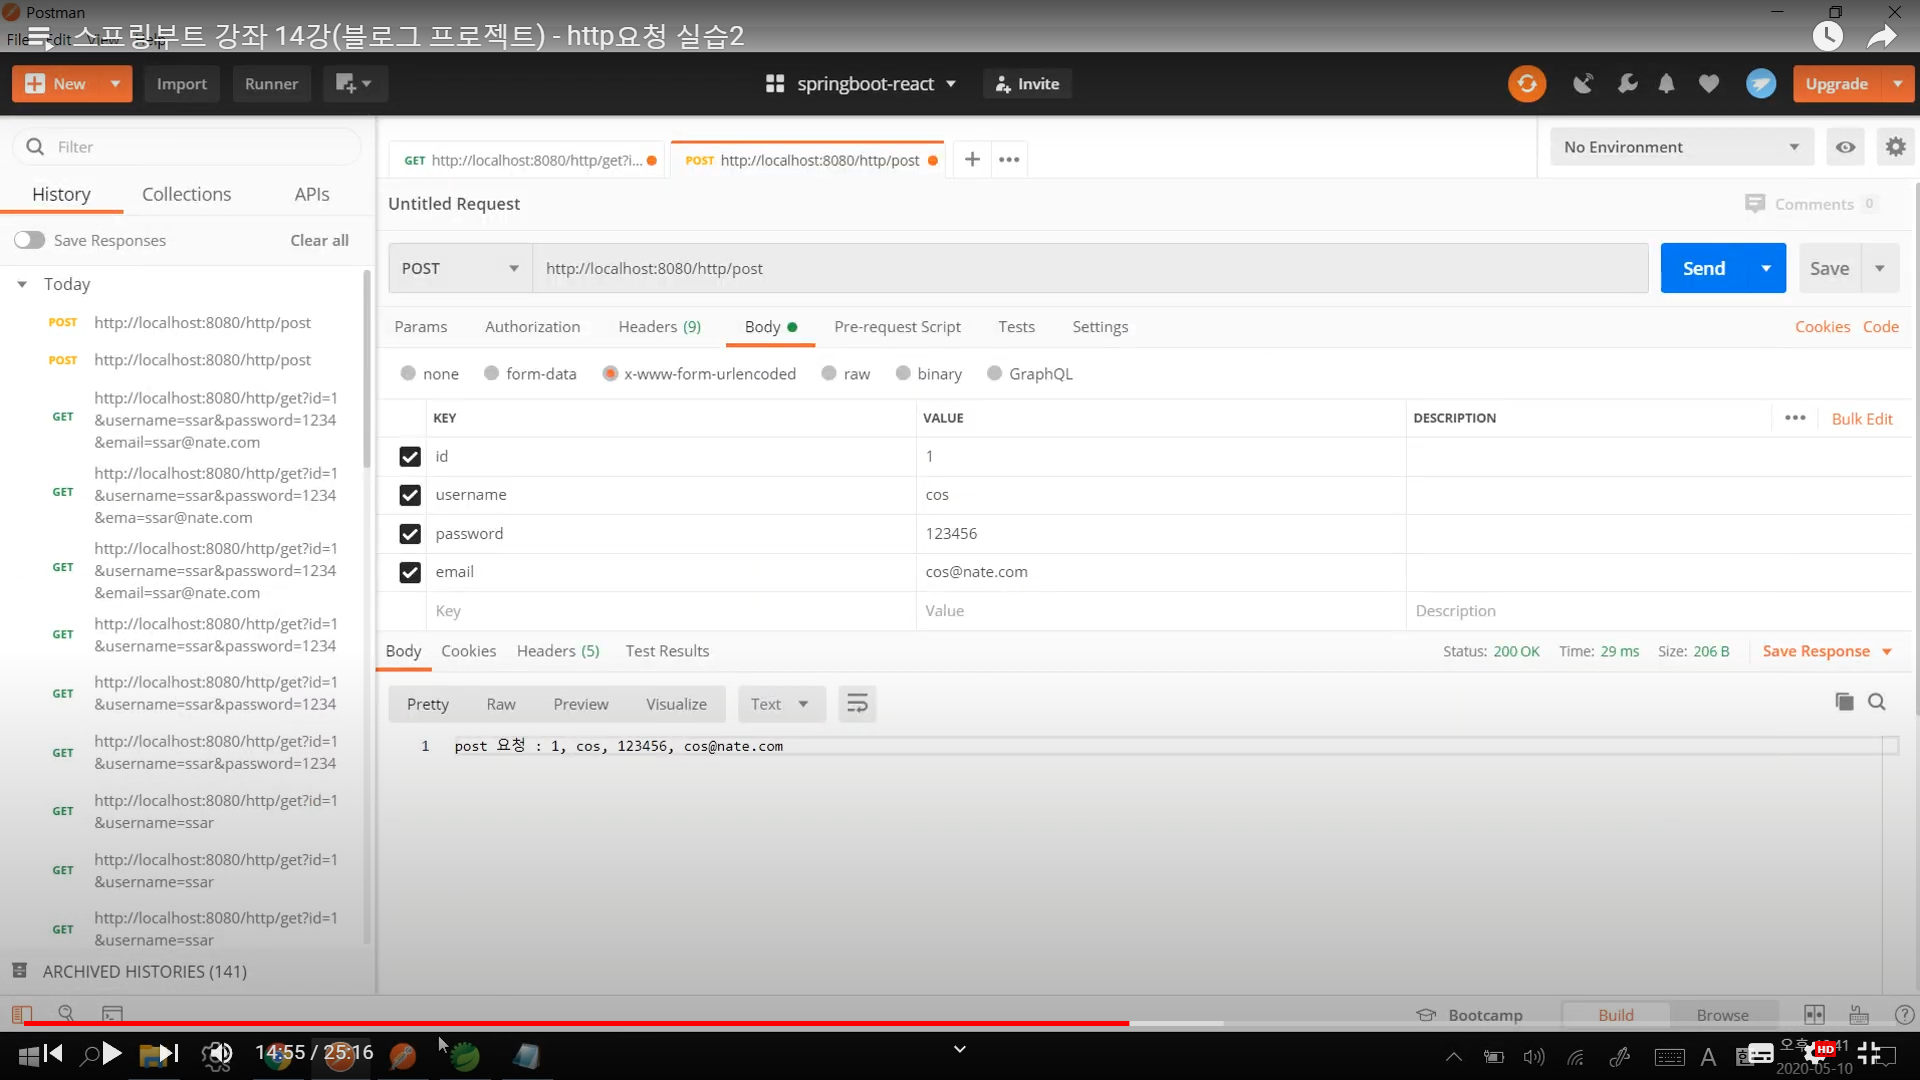Toggle Save Responses switch
Image resolution: width=1920 pixels, height=1080 pixels.
[30, 240]
